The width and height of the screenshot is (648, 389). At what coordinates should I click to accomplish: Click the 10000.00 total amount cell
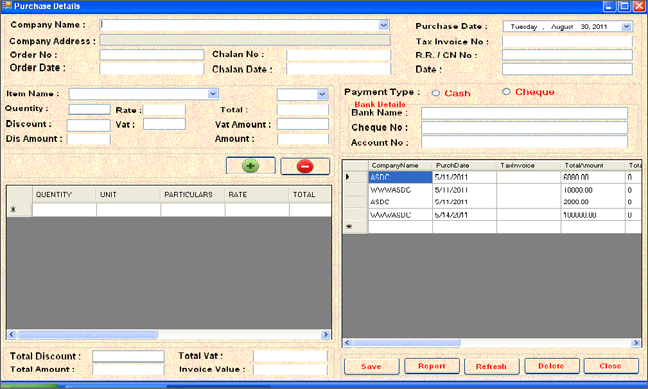[593, 190]
